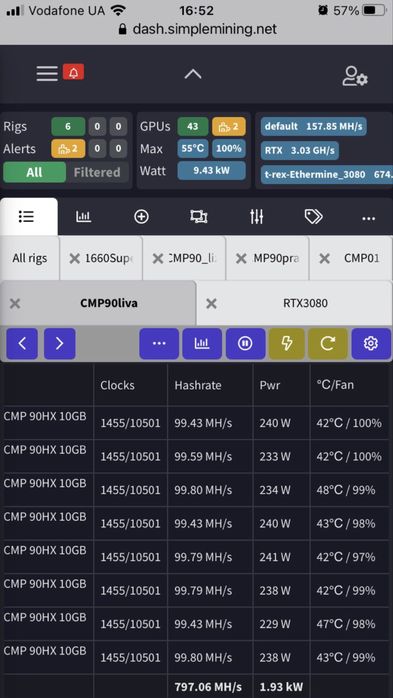Select the green GPUs count 43 badge
This screenshot has height=698, width=393.
point(193,126)
